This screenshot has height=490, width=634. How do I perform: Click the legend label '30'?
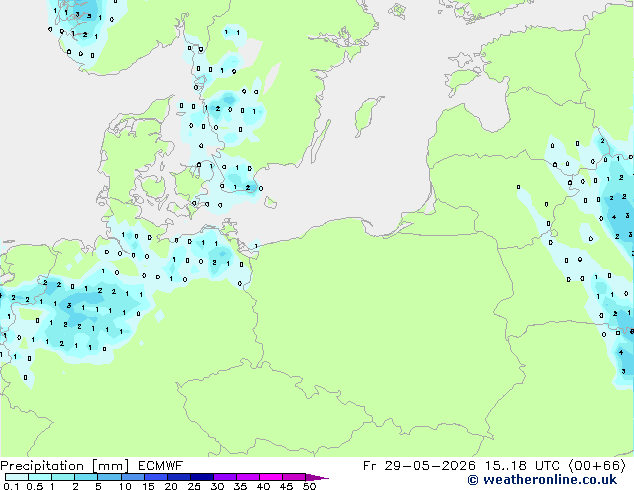(x=217, y=486)
